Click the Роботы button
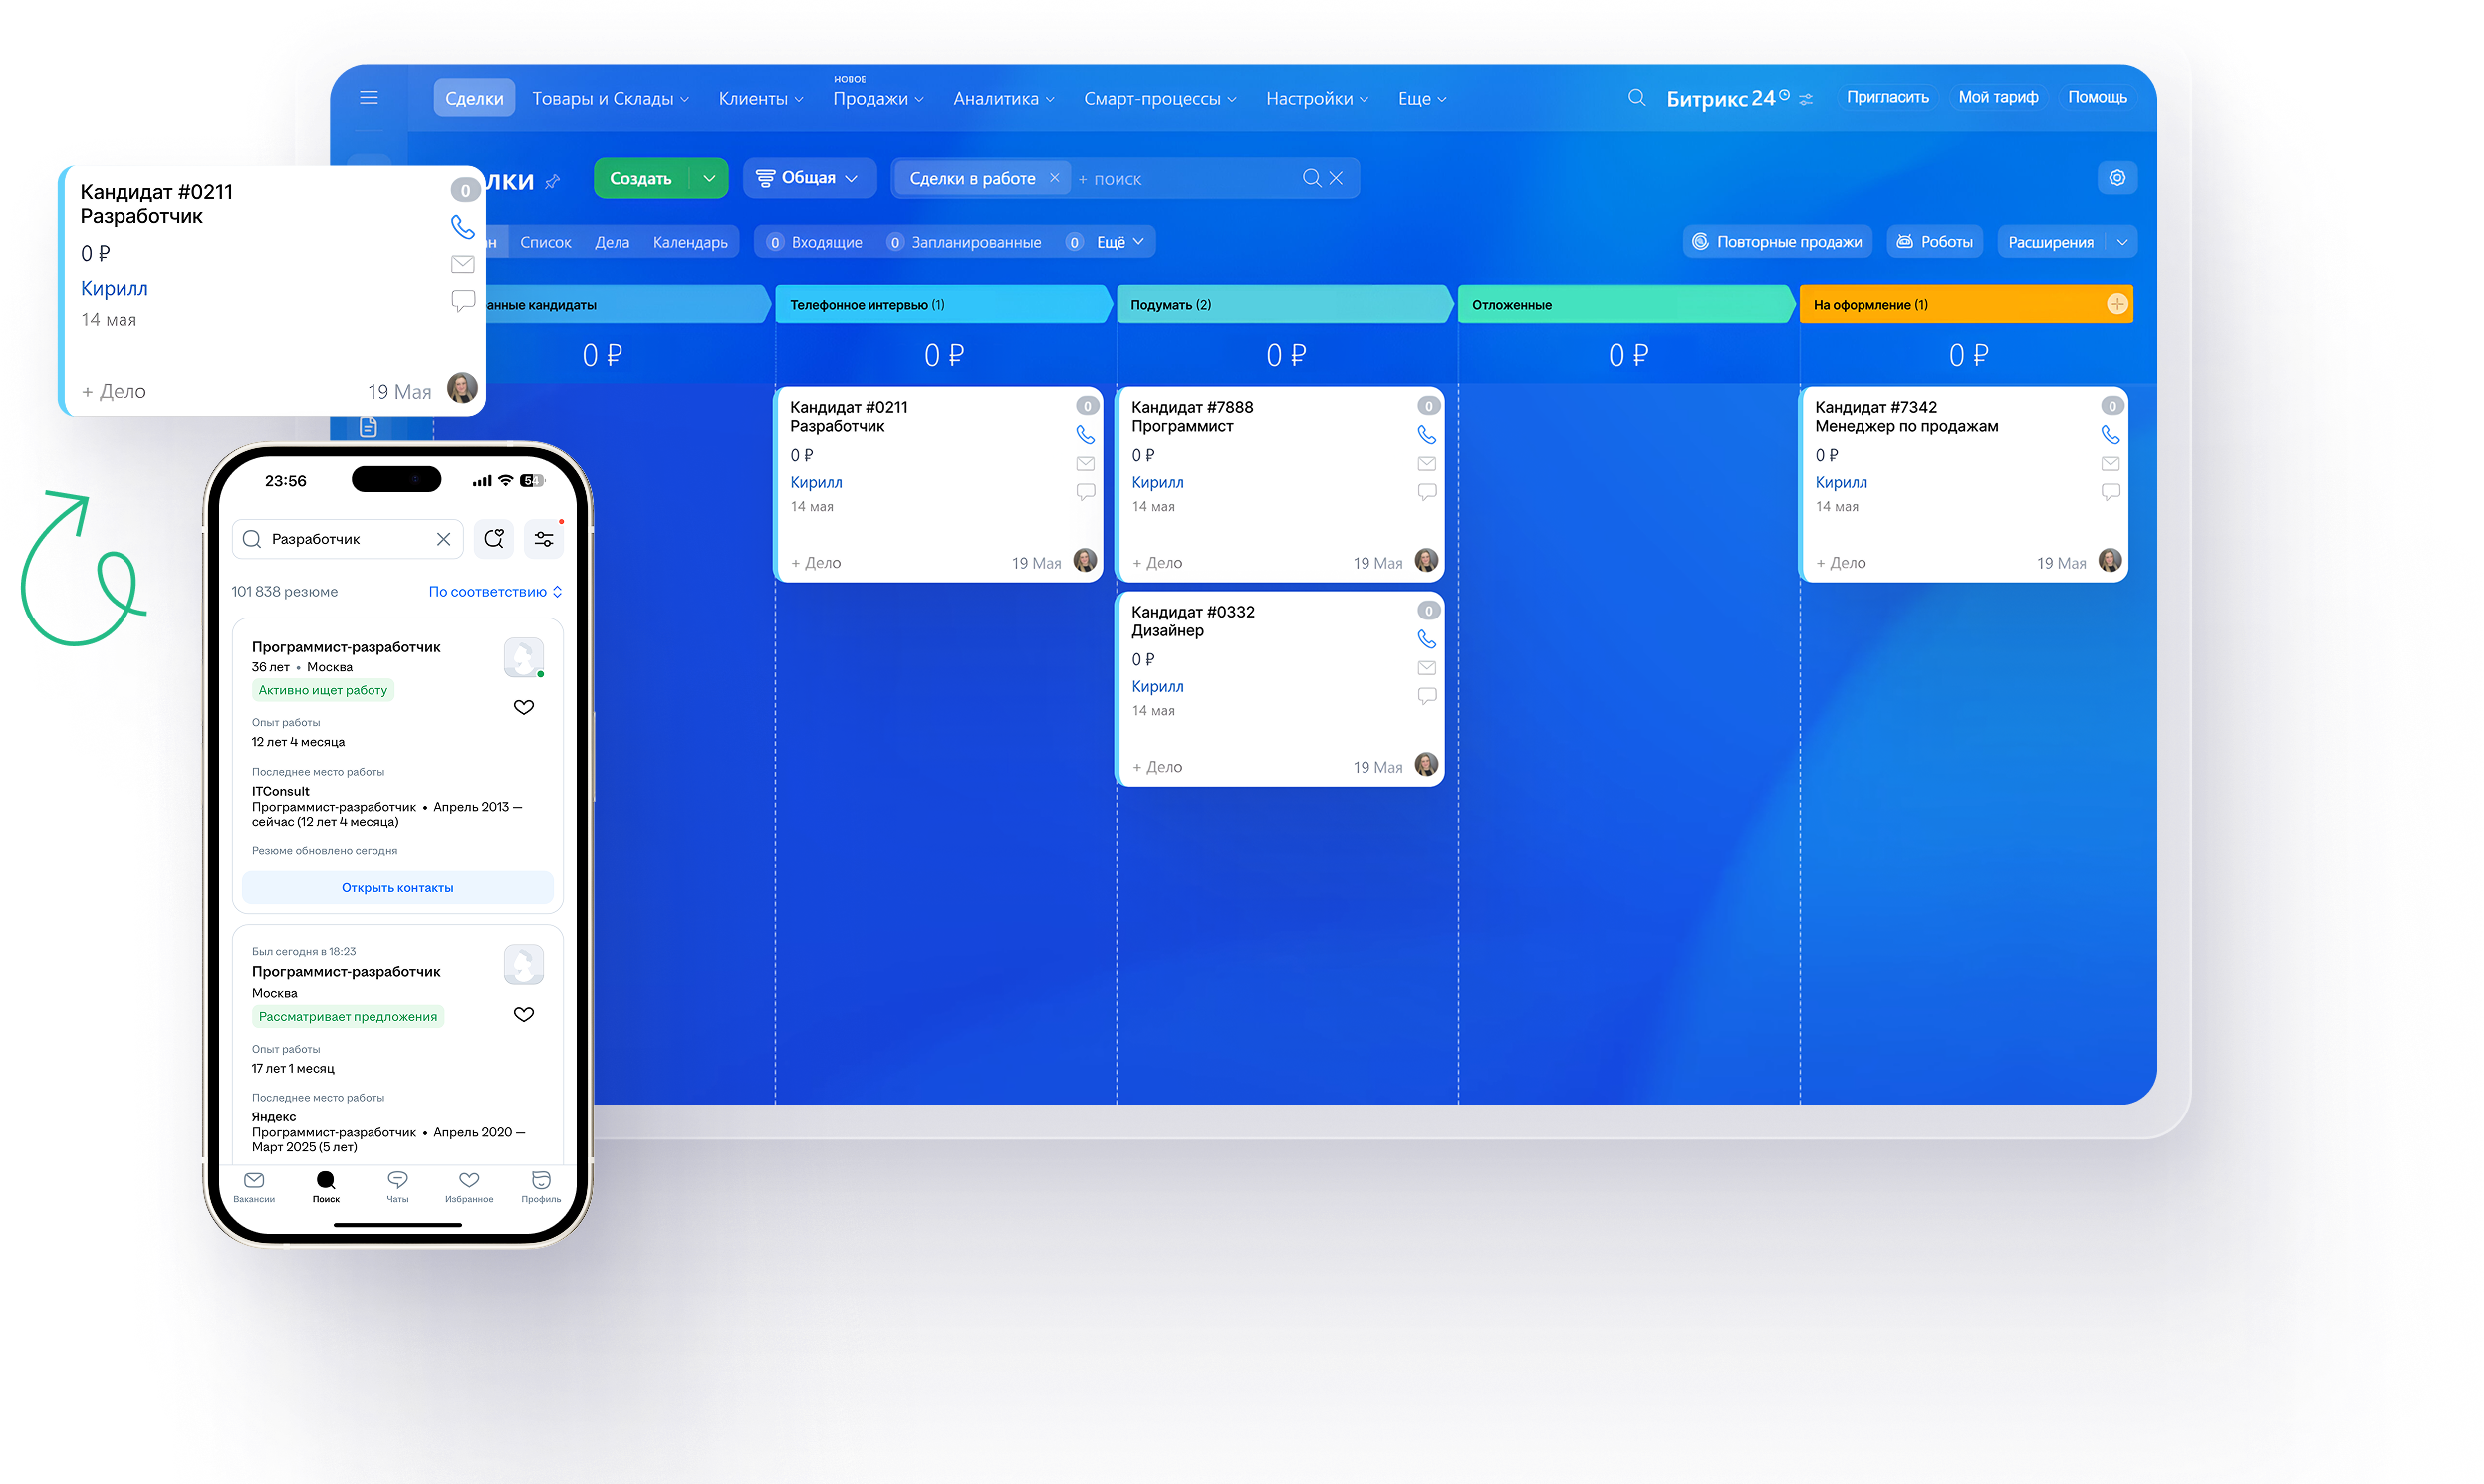Viewport: 2484px width, 1484px height. pos(1934,242)
